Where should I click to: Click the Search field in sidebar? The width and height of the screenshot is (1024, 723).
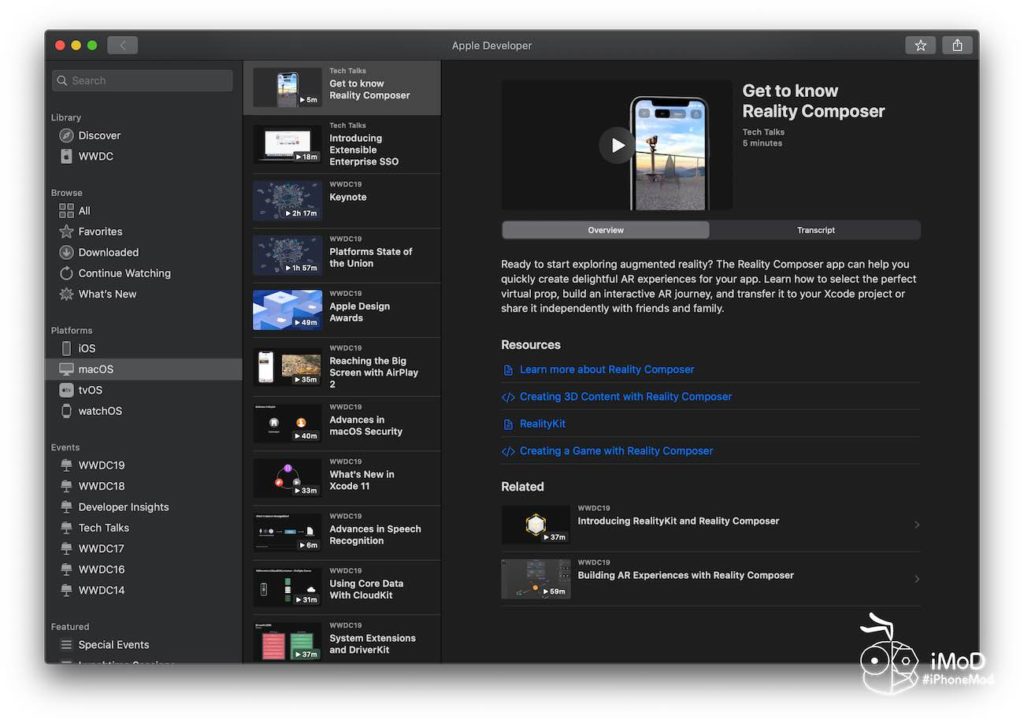142,81
